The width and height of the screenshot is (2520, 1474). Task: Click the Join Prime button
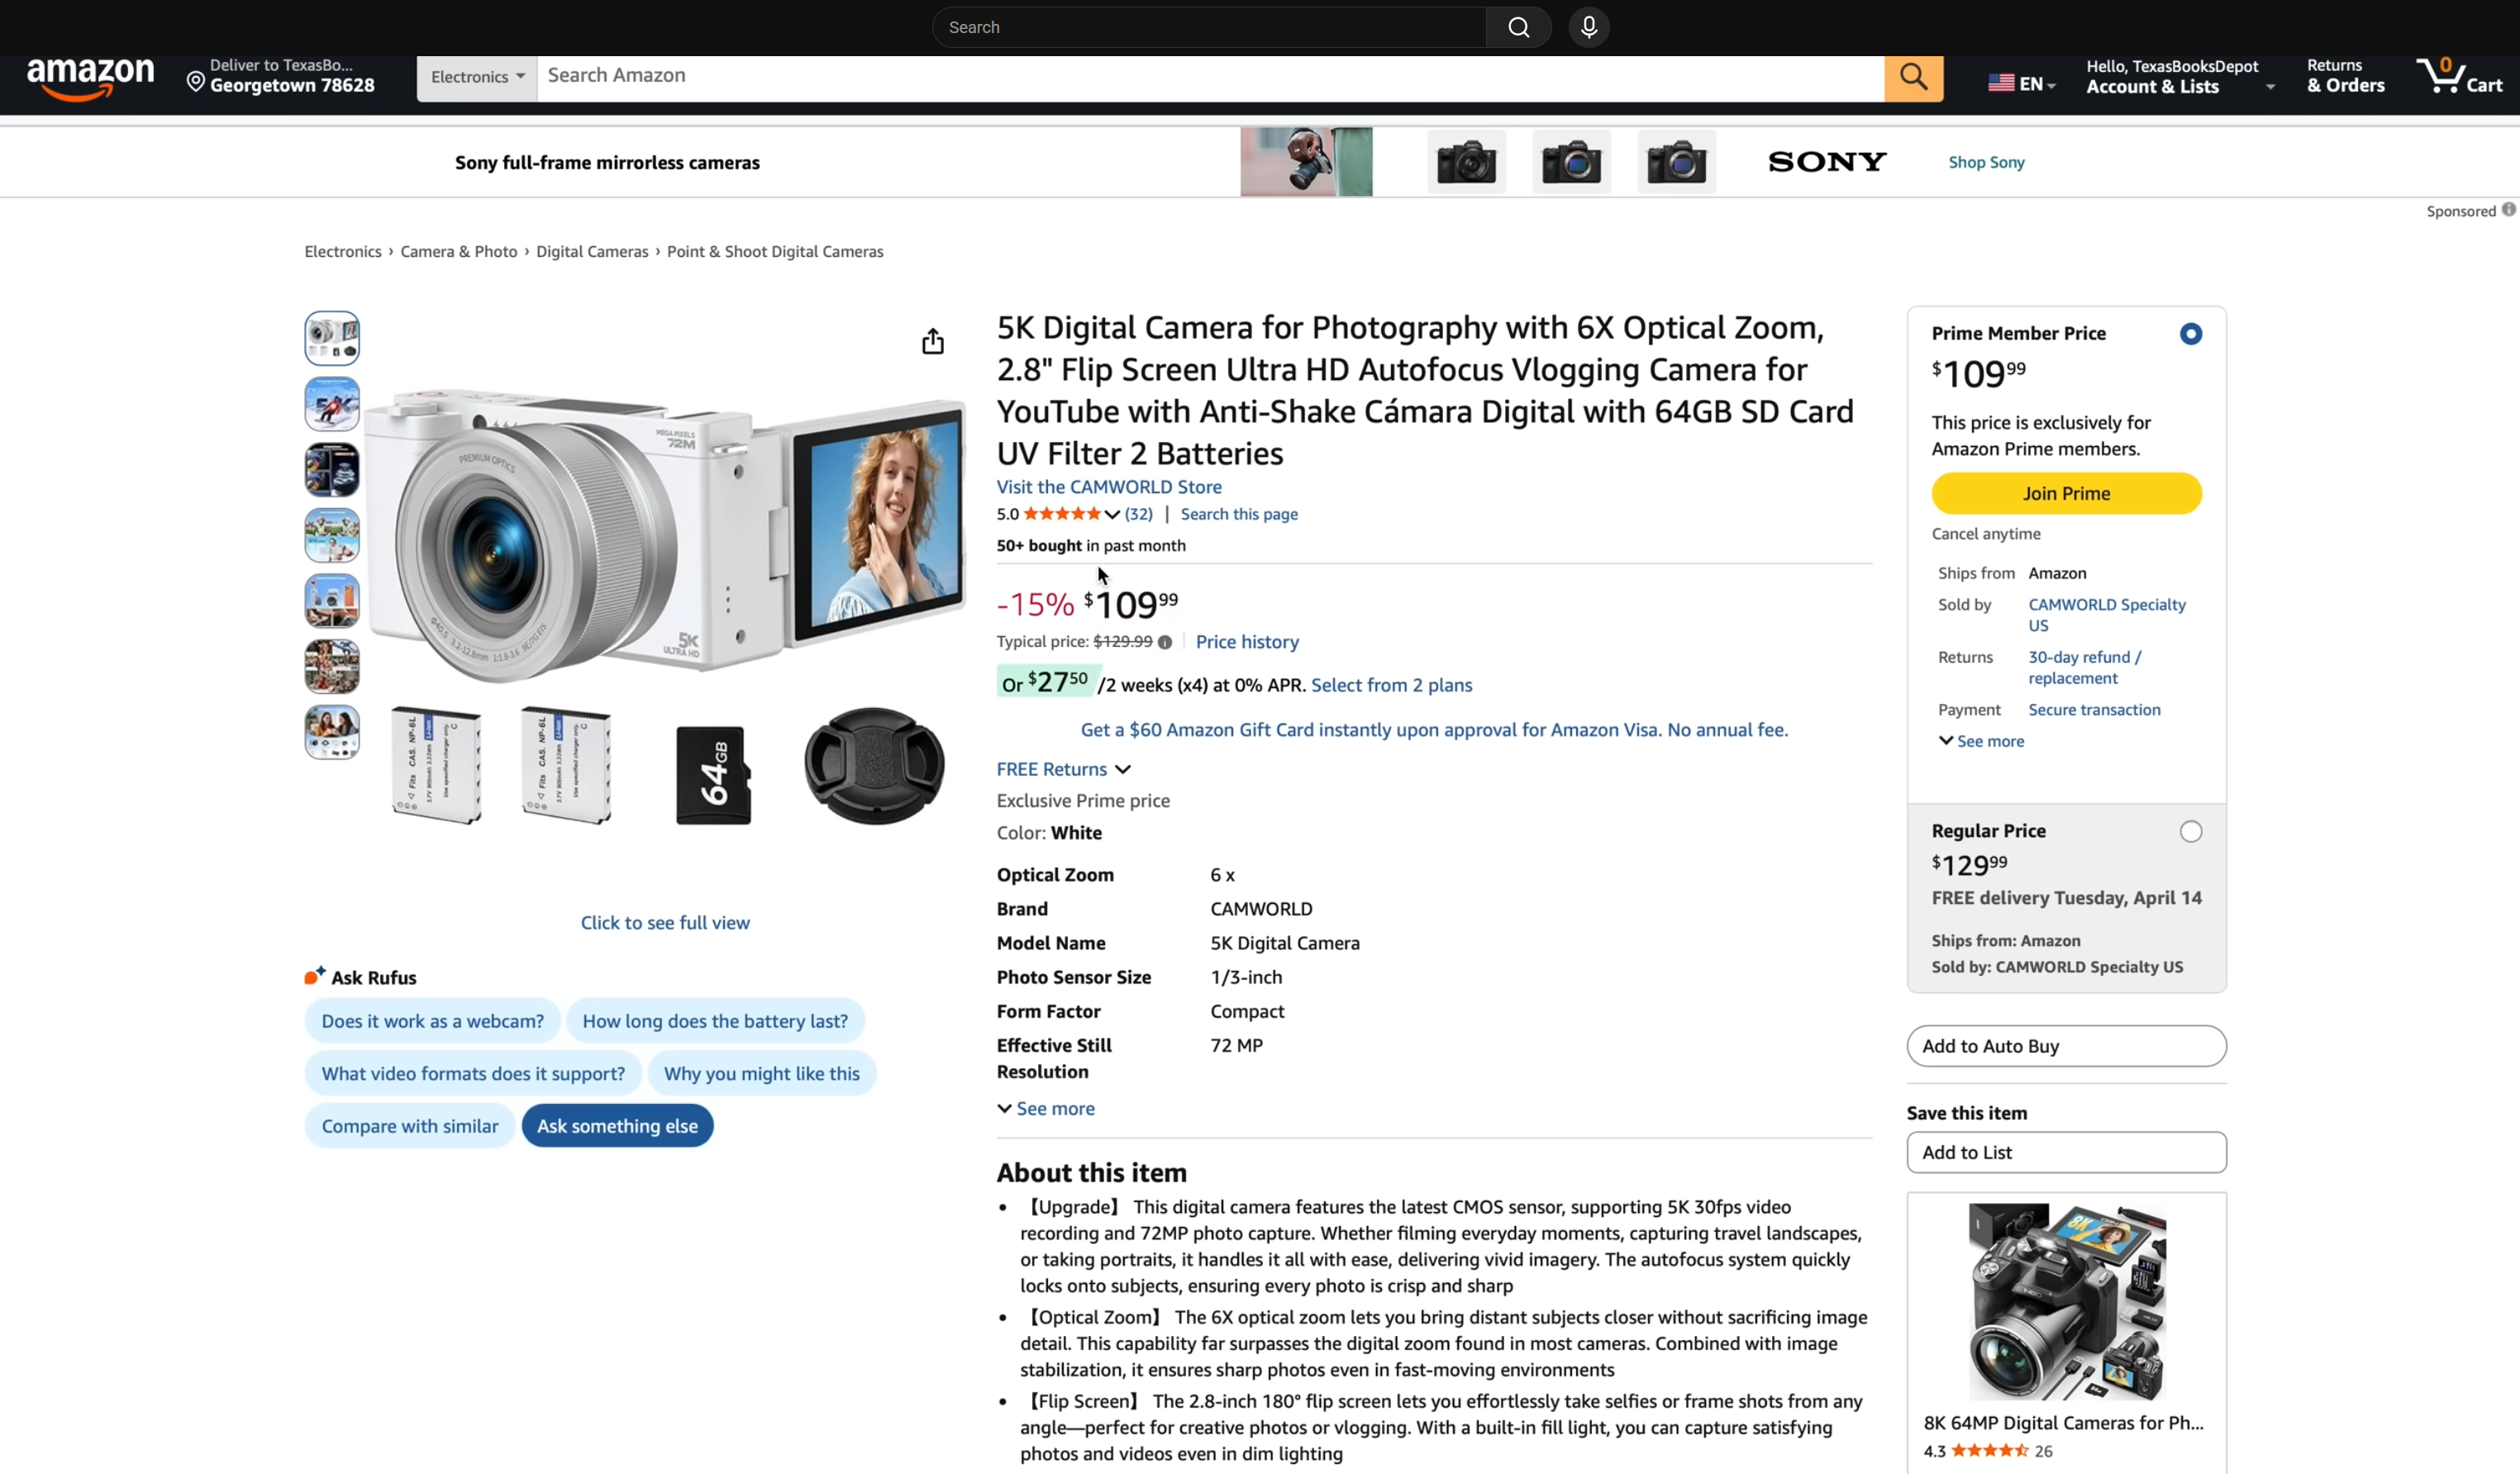point(2066,493)
